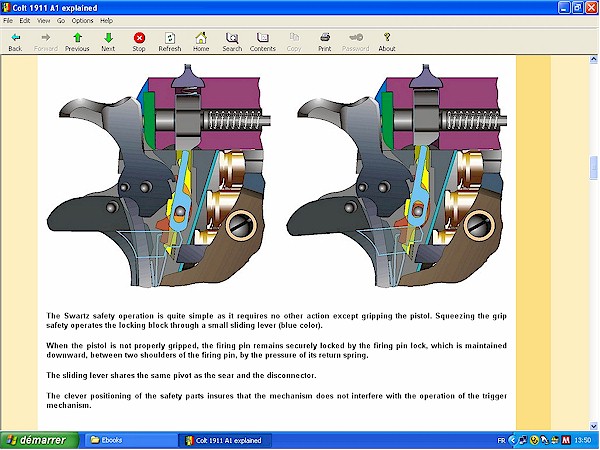The width and height of the screenshot is (600, 450).
Task: Go Back using the toolbar arrow
Action: pos(15,41)
